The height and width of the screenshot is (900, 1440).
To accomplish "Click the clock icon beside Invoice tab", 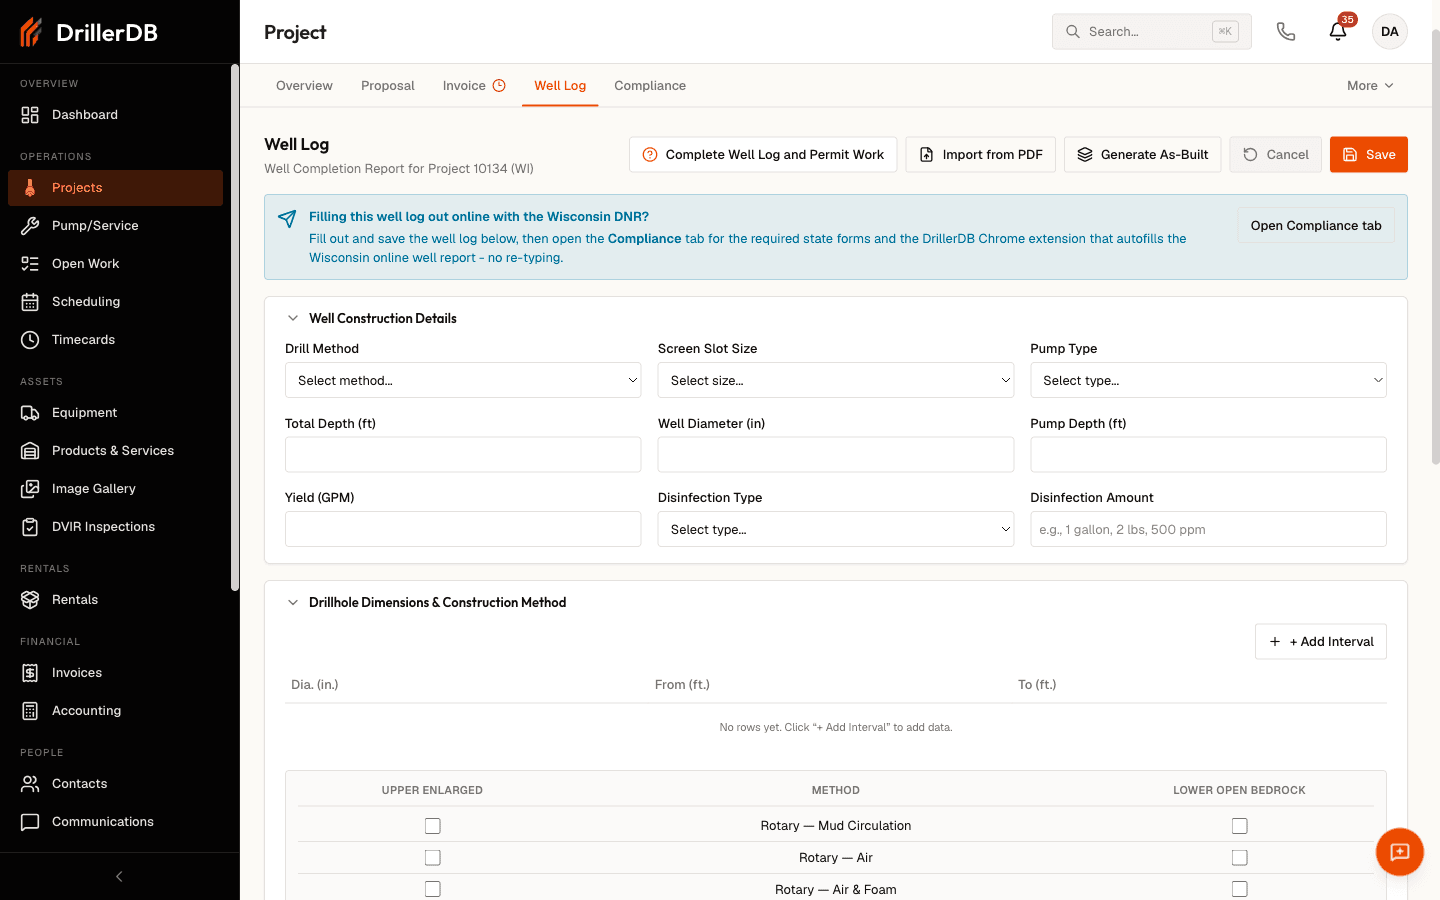I will pos(499,86).
